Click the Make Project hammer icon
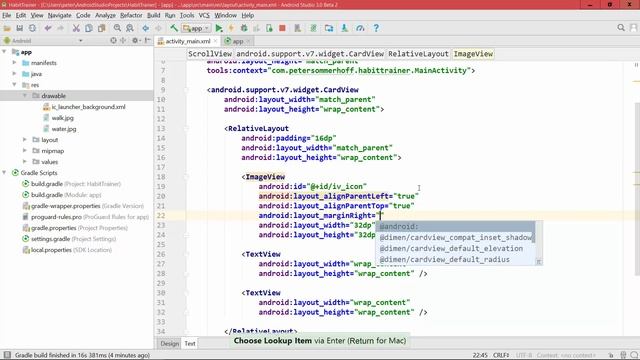Viewport: 640px width, 360px height. (174, 28)
